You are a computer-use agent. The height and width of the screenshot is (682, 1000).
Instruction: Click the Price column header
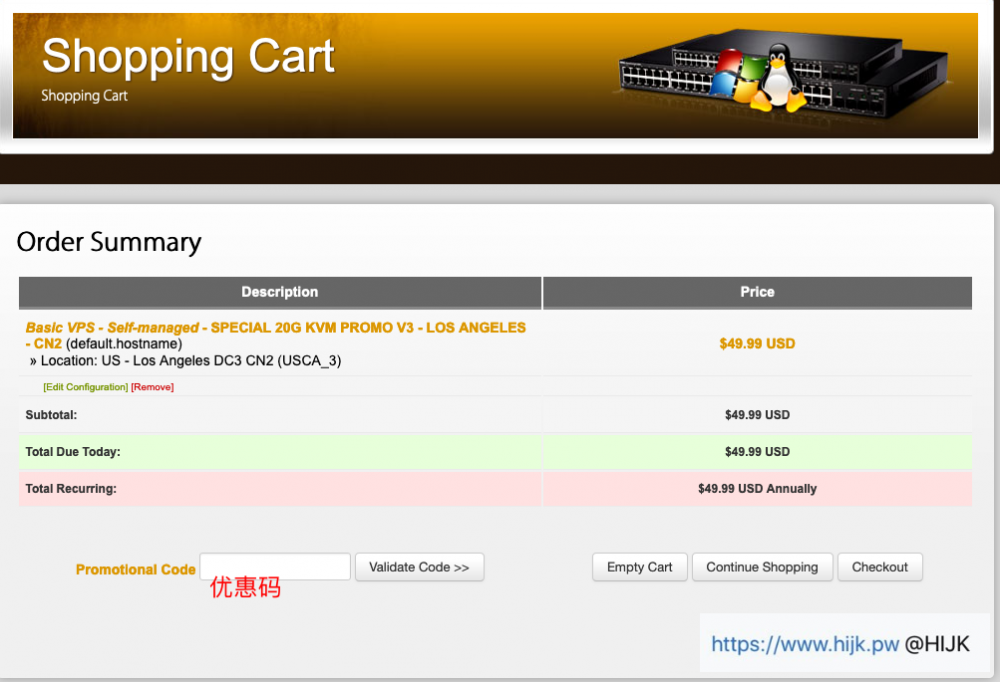point(757,292)
